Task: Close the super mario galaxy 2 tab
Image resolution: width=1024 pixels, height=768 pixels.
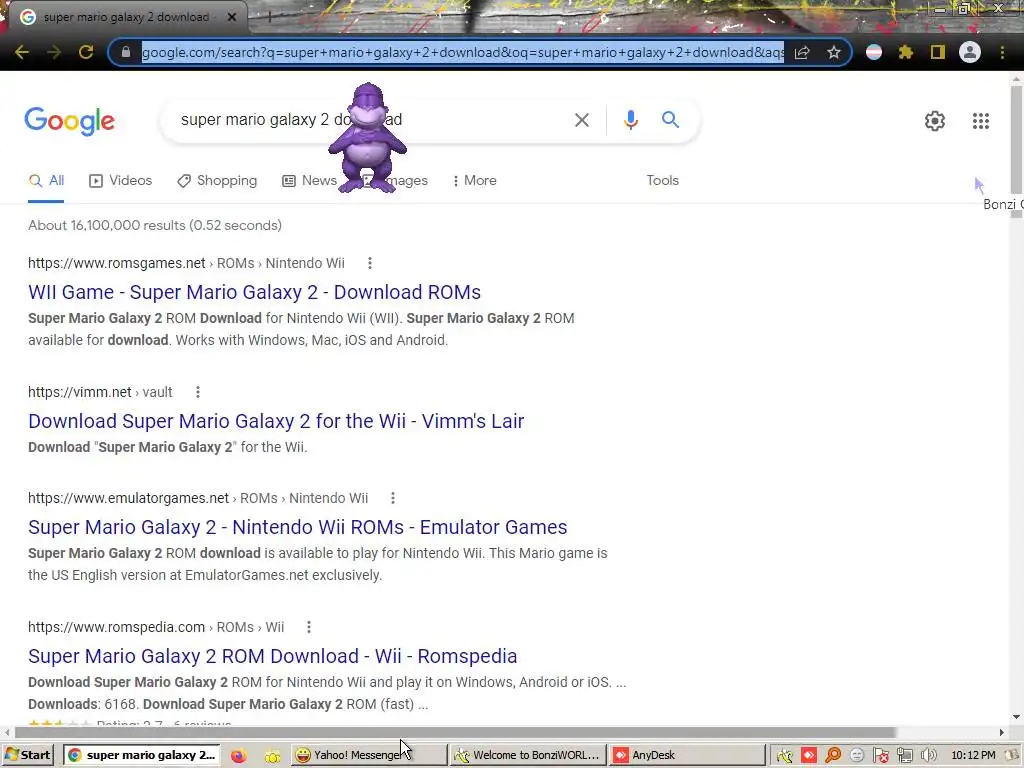Action: (x=232, y=17)
